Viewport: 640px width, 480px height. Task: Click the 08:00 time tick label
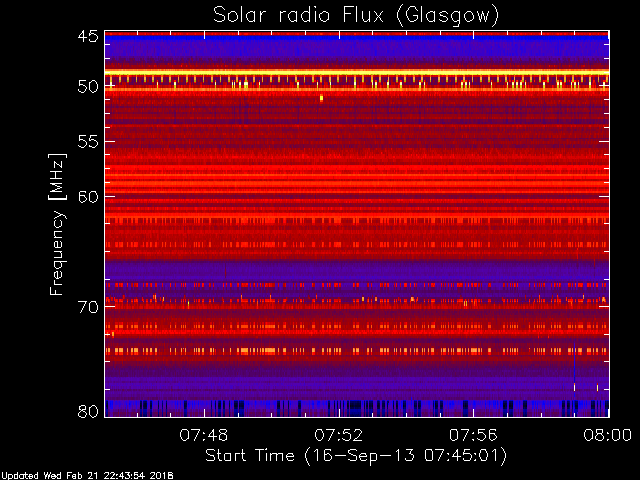click(608, 435)
